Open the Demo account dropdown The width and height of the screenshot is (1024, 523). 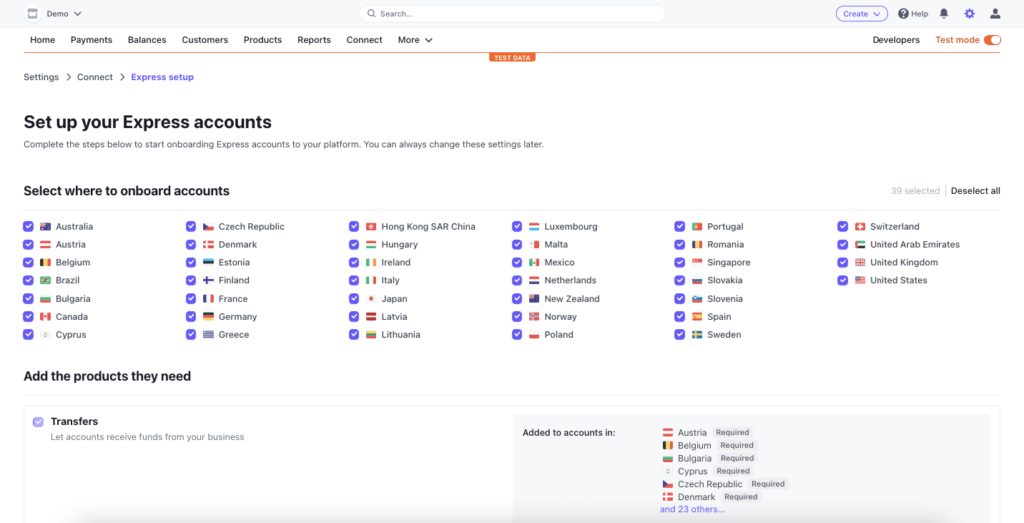point(64,13)
